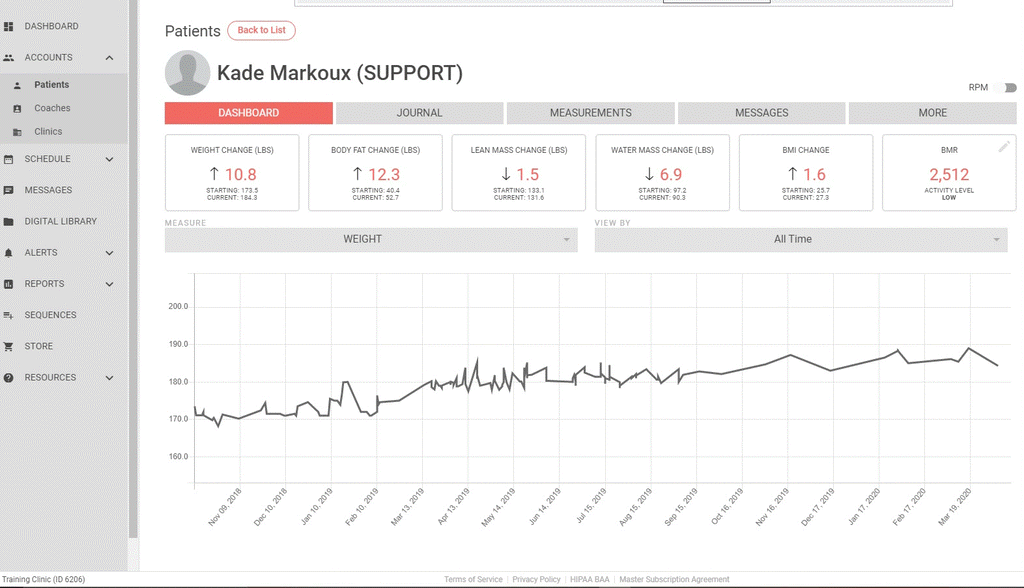Screen dimensions: 1024x588
Task: Click the Schedule calendar icon
Action: (9, 159)
